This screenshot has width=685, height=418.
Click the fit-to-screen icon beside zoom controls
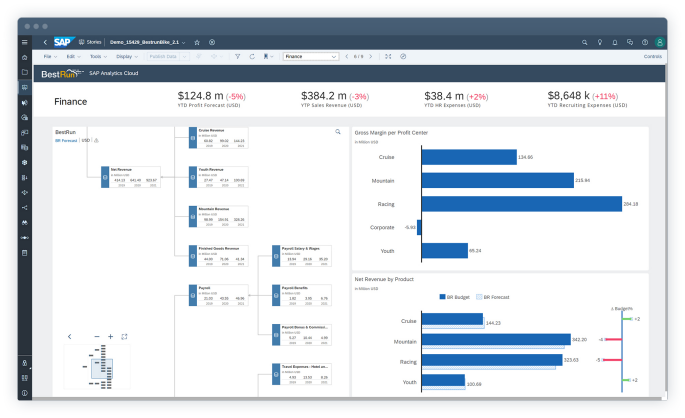click(x=124, y=337)
